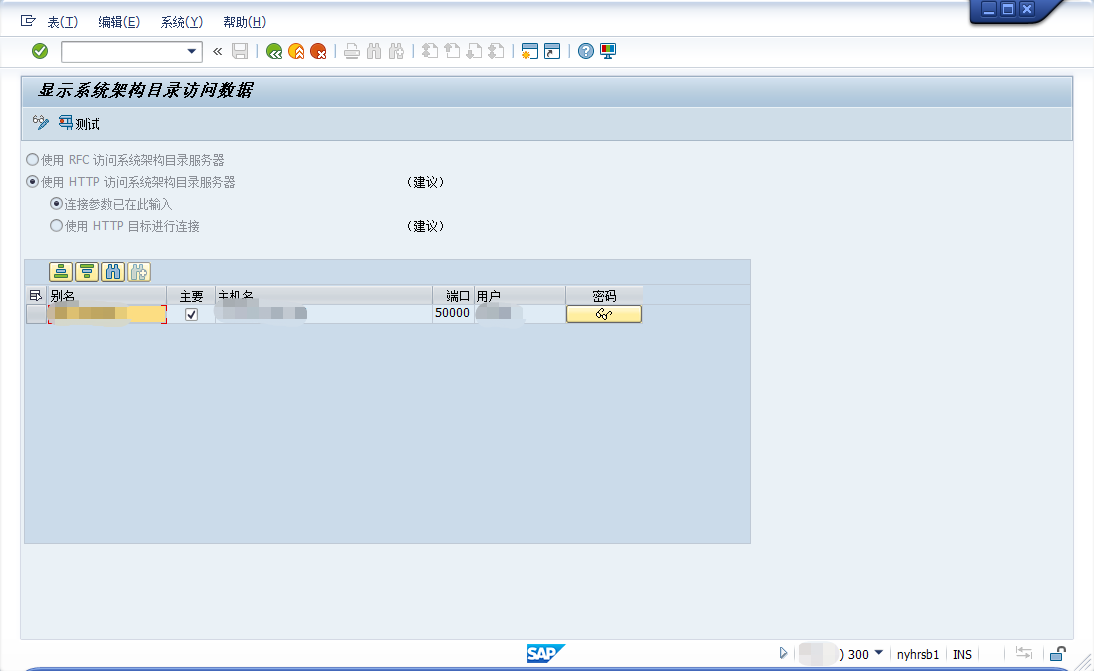The height and width of the screenshot is (671, 1094).
Task: Click the green Back icon
Action: [x=274, y=51]
